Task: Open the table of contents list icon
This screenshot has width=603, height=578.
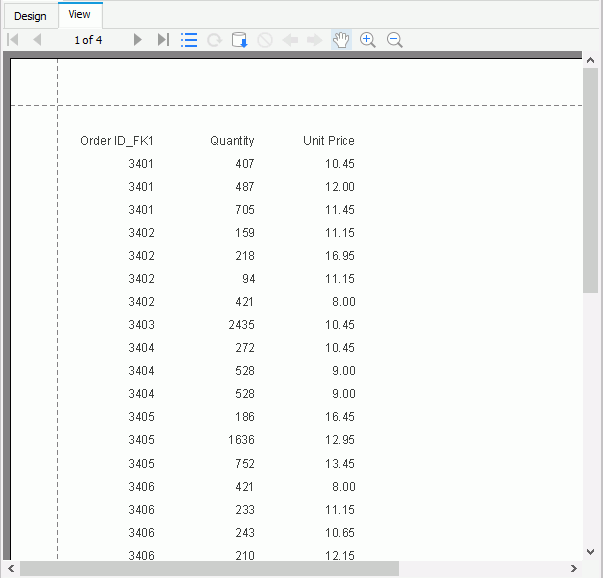Action: click(189, 40)
